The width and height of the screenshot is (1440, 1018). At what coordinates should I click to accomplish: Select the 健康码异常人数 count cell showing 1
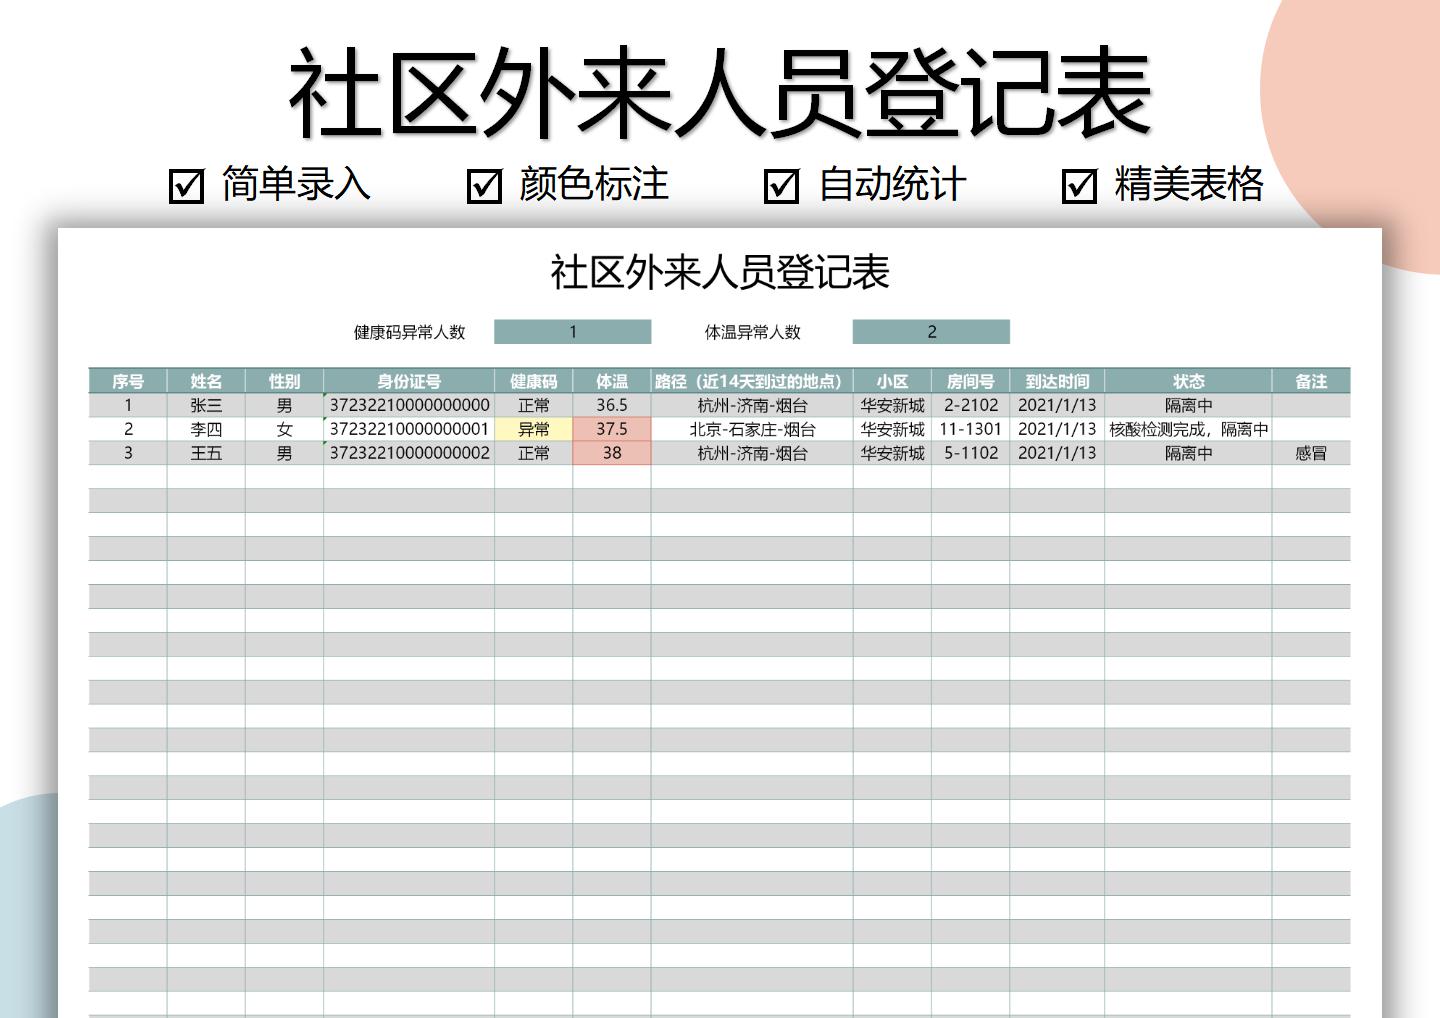[x=573, y=331]
